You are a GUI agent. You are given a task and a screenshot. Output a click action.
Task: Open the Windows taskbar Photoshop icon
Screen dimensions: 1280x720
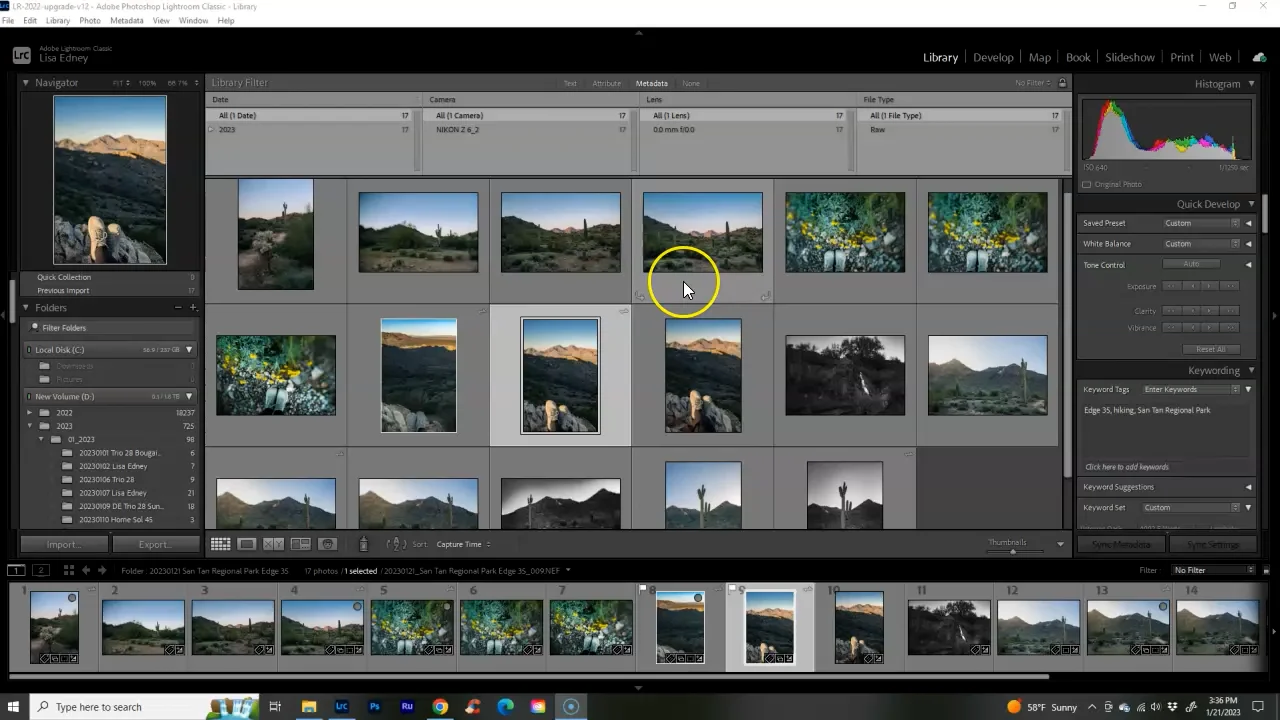[x=374, y=707]
